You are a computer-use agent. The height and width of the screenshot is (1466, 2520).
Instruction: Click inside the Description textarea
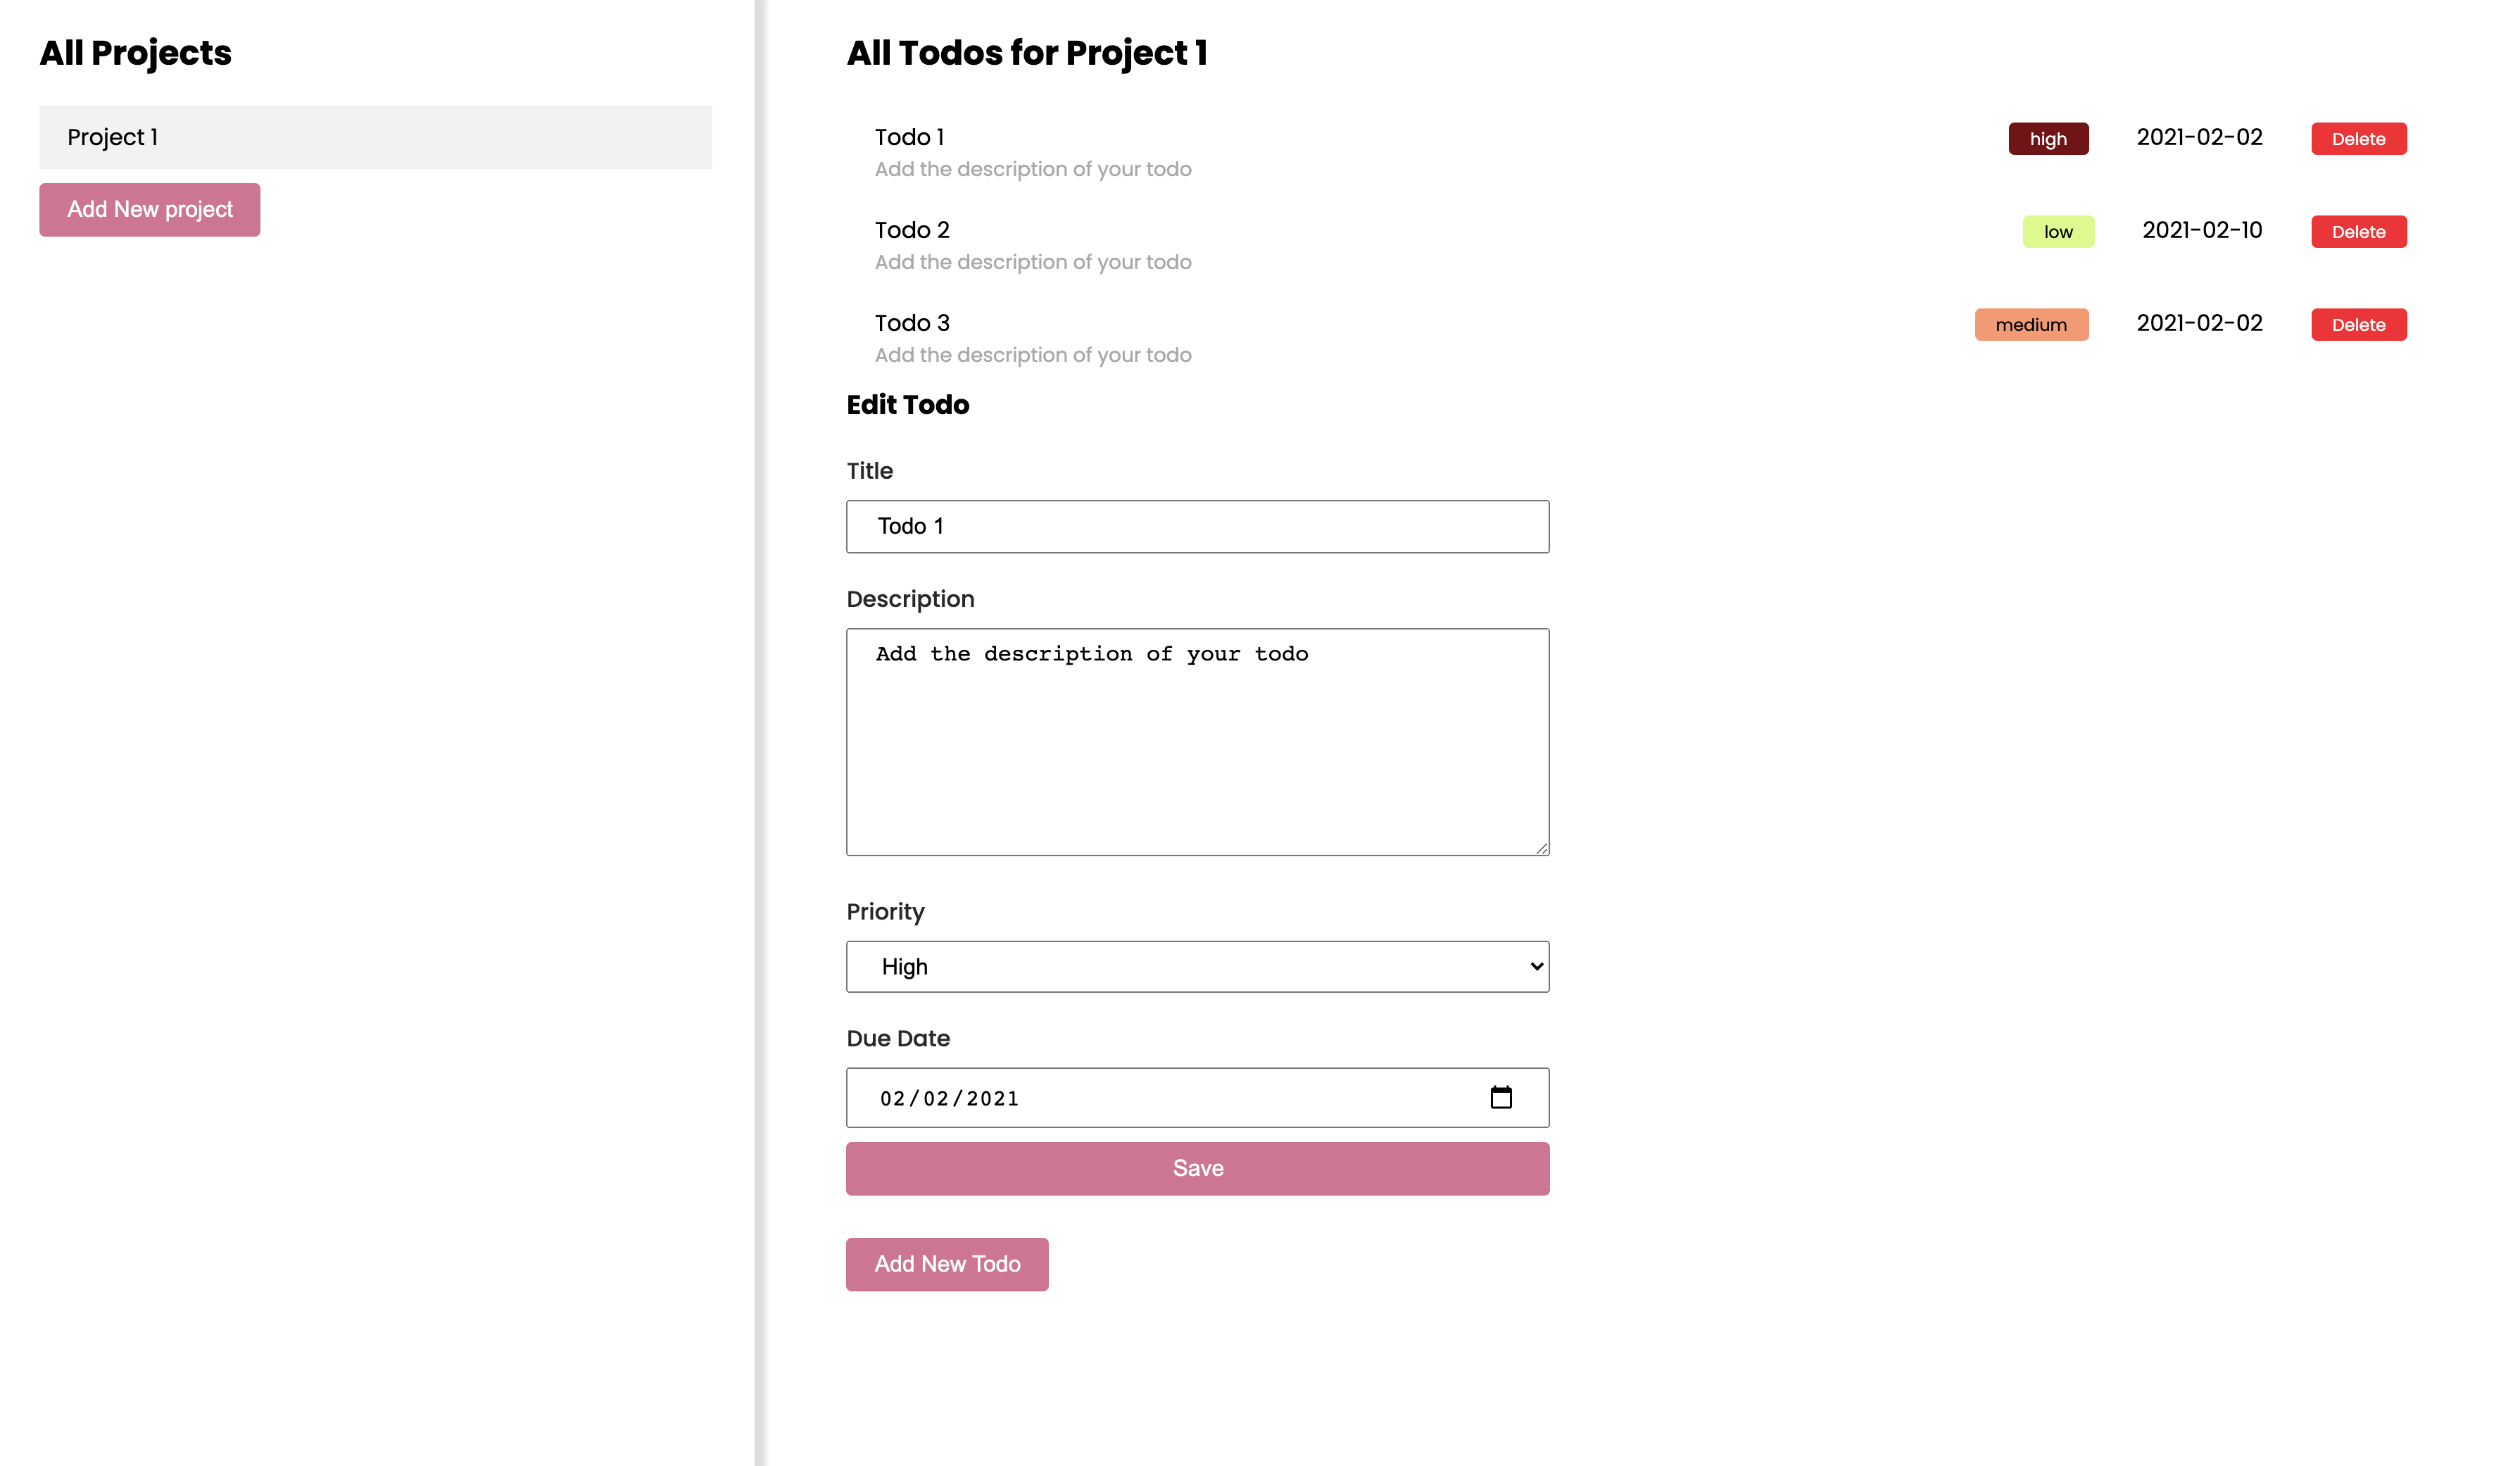(x=1197, y=741)
